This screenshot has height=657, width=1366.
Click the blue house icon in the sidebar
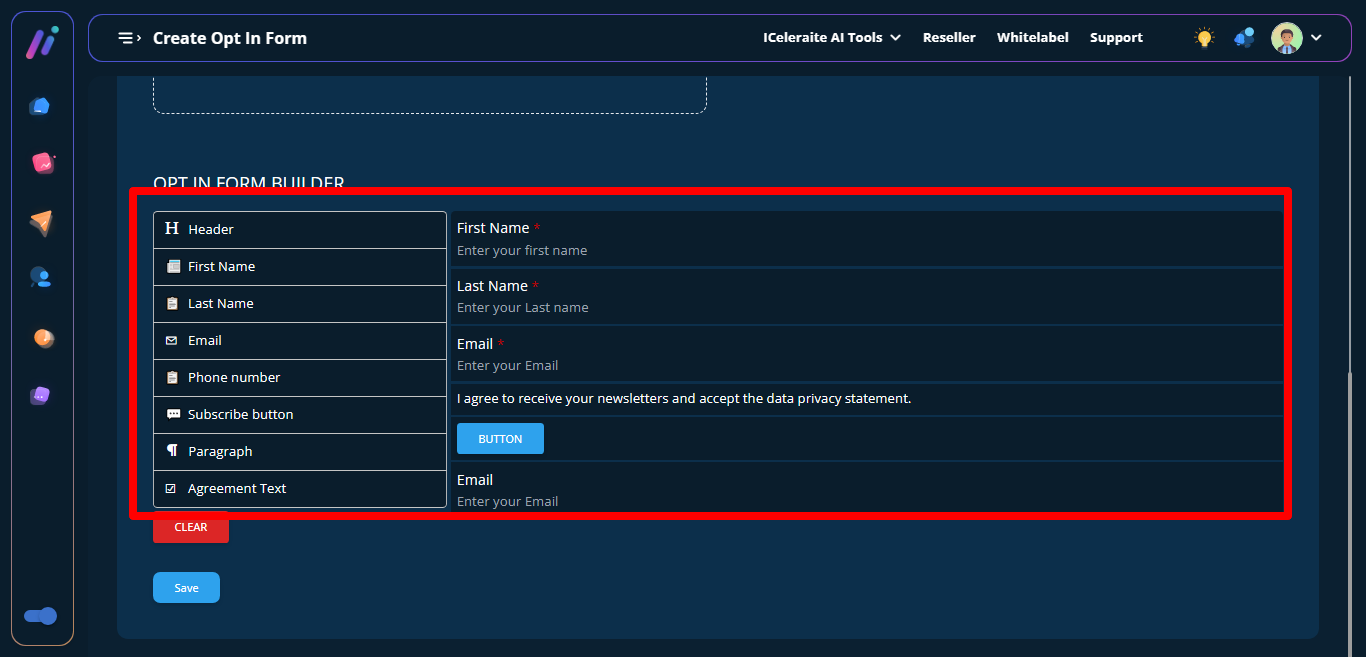(40, 106)
